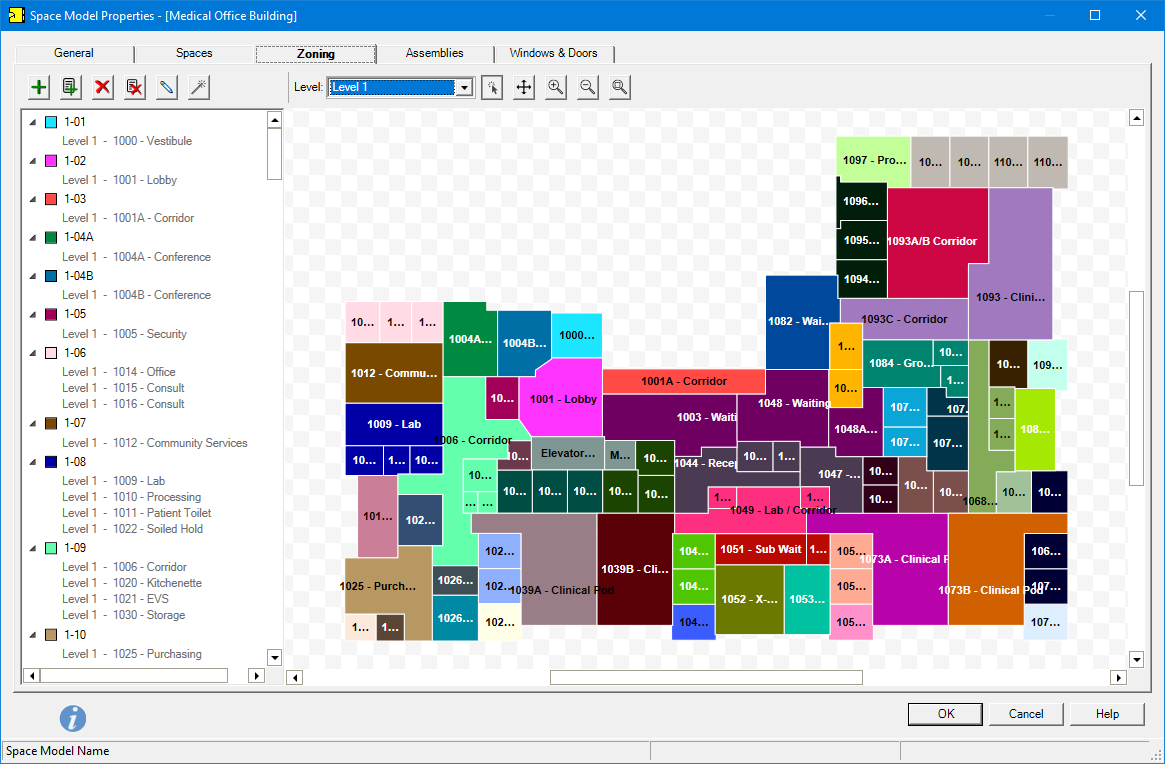This screenshot has width=1165, height=764.
Task: Select the pointer selection tool
Action: pyautogui.click(x=492, y=87)
